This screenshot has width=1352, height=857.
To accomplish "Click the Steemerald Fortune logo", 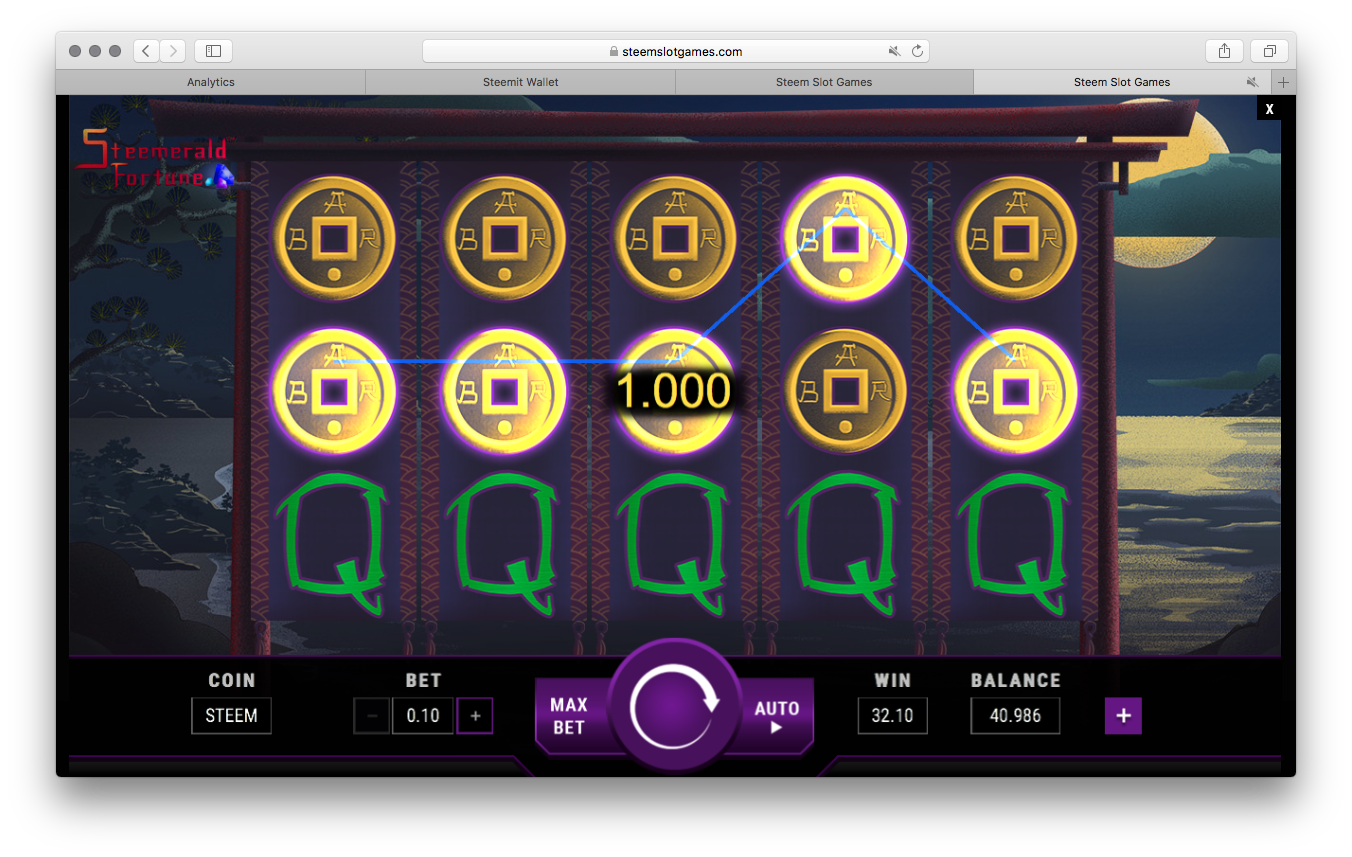I will [155, 158].
